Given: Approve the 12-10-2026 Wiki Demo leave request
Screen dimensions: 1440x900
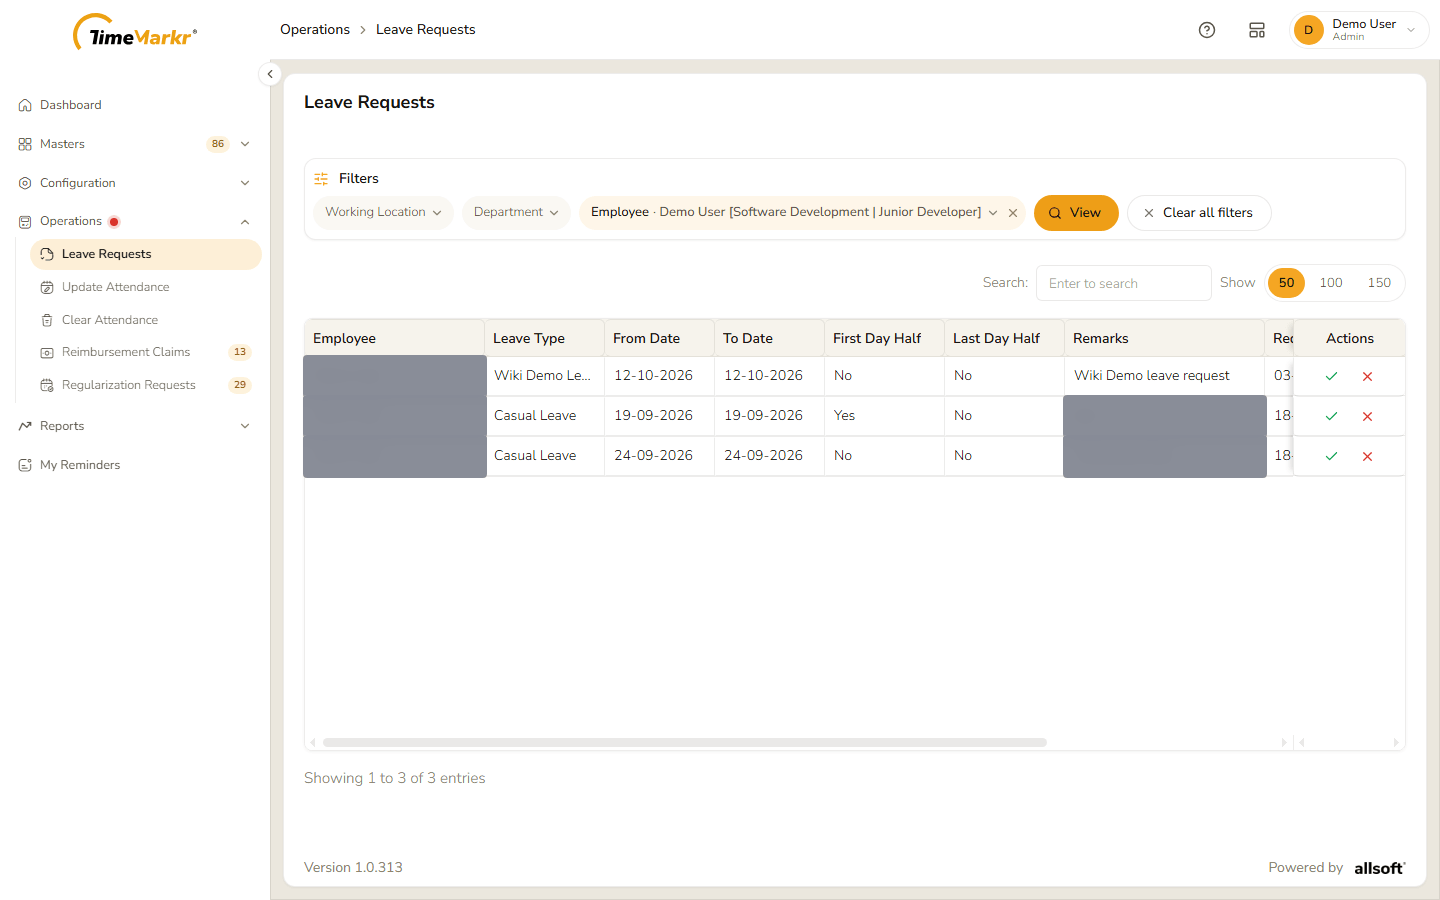Looking at the screenshot, I should [1331, 376].
